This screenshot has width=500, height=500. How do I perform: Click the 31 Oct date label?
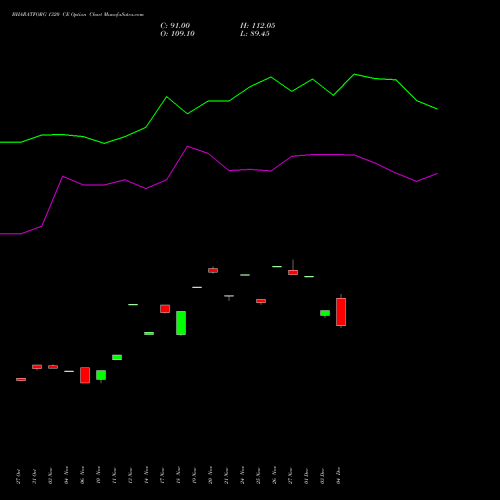(34, 476)
